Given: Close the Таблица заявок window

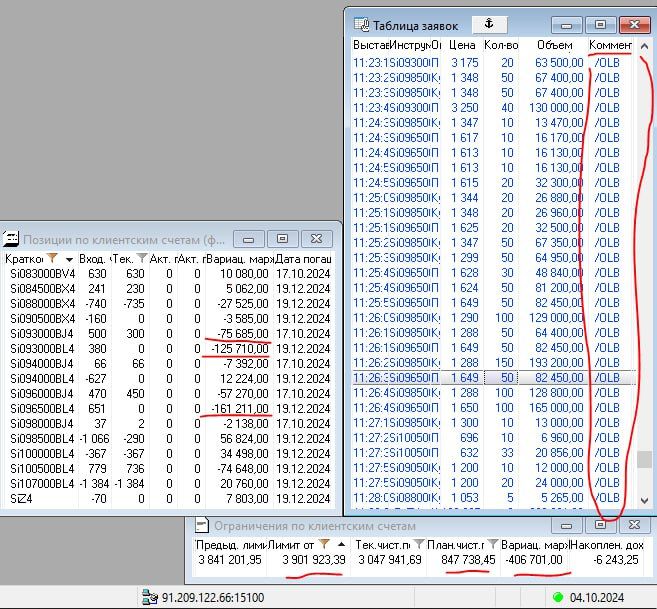Looking at the screenshot, I should [x=634, y=25].
